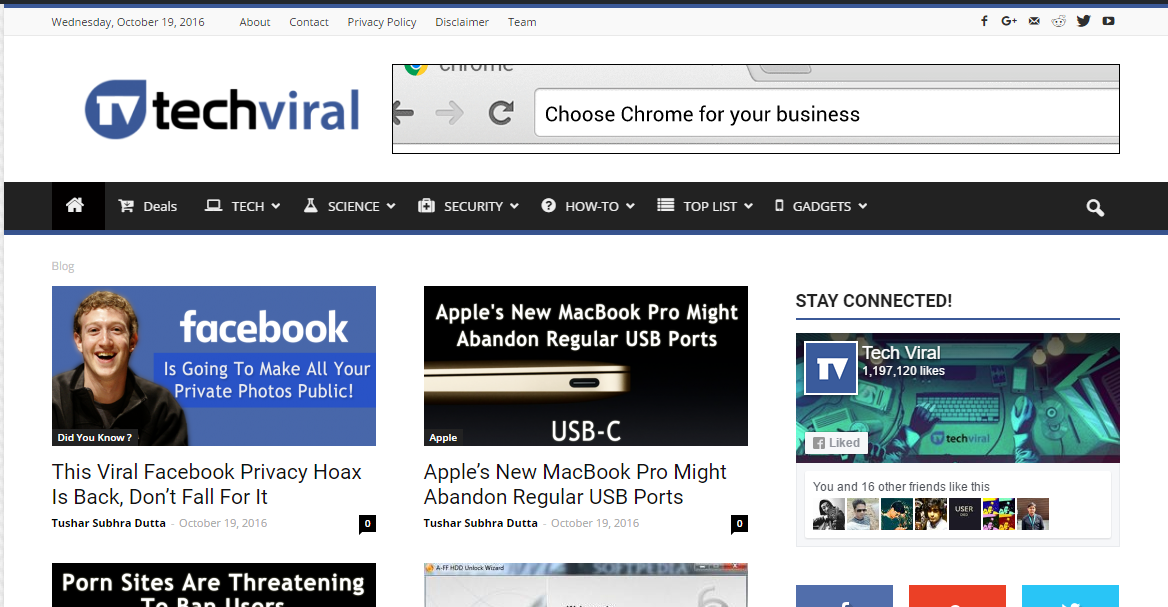Viewport: 1168px width, 607px height.
Task: Open comment count badge on Facebook hoax article
Action: 367,524
